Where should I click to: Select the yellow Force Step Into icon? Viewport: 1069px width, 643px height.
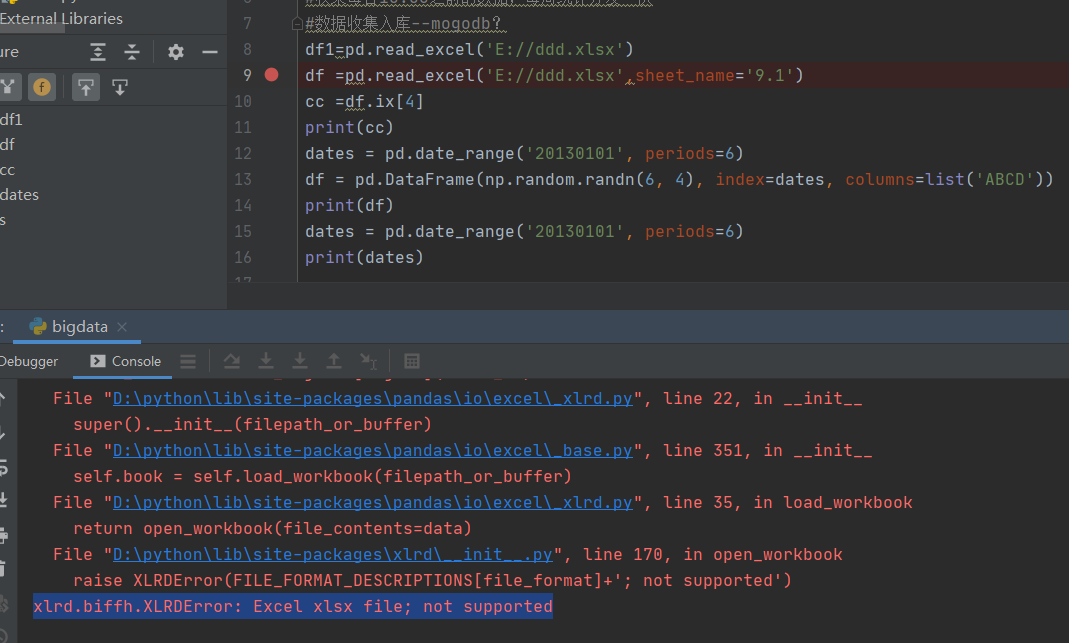tap(42, 87)
